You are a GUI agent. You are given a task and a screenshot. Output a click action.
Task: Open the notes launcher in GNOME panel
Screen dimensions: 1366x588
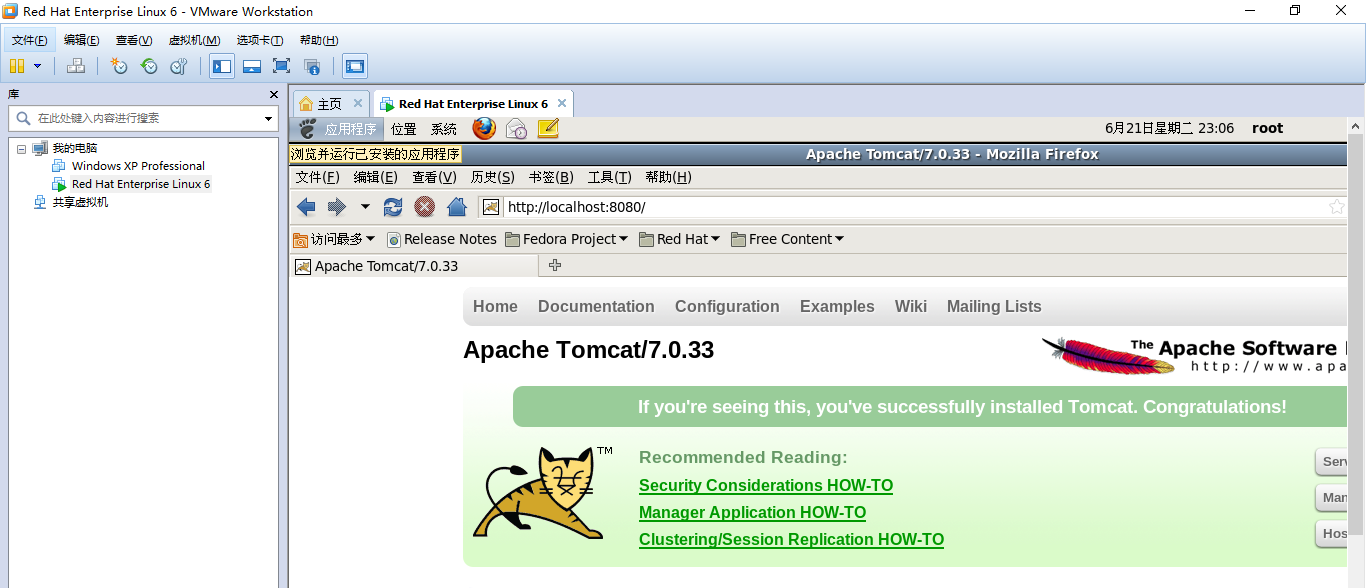[548, 128]
